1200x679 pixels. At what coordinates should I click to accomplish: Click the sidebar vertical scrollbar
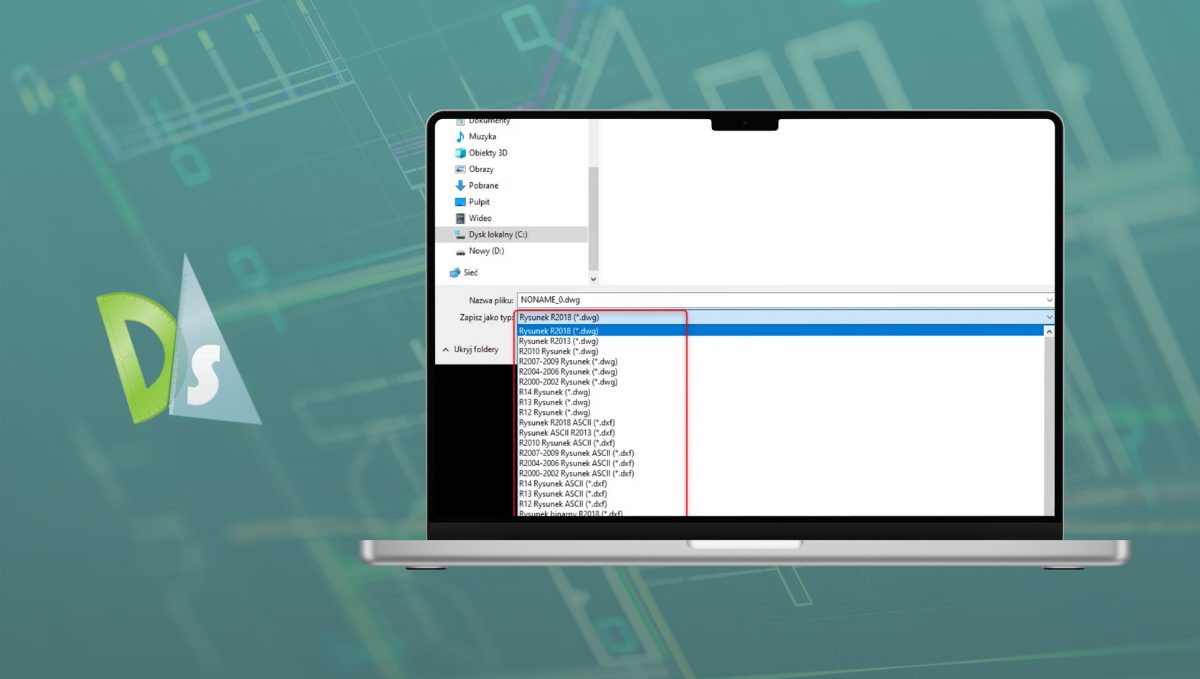click(x=593, y=220)
